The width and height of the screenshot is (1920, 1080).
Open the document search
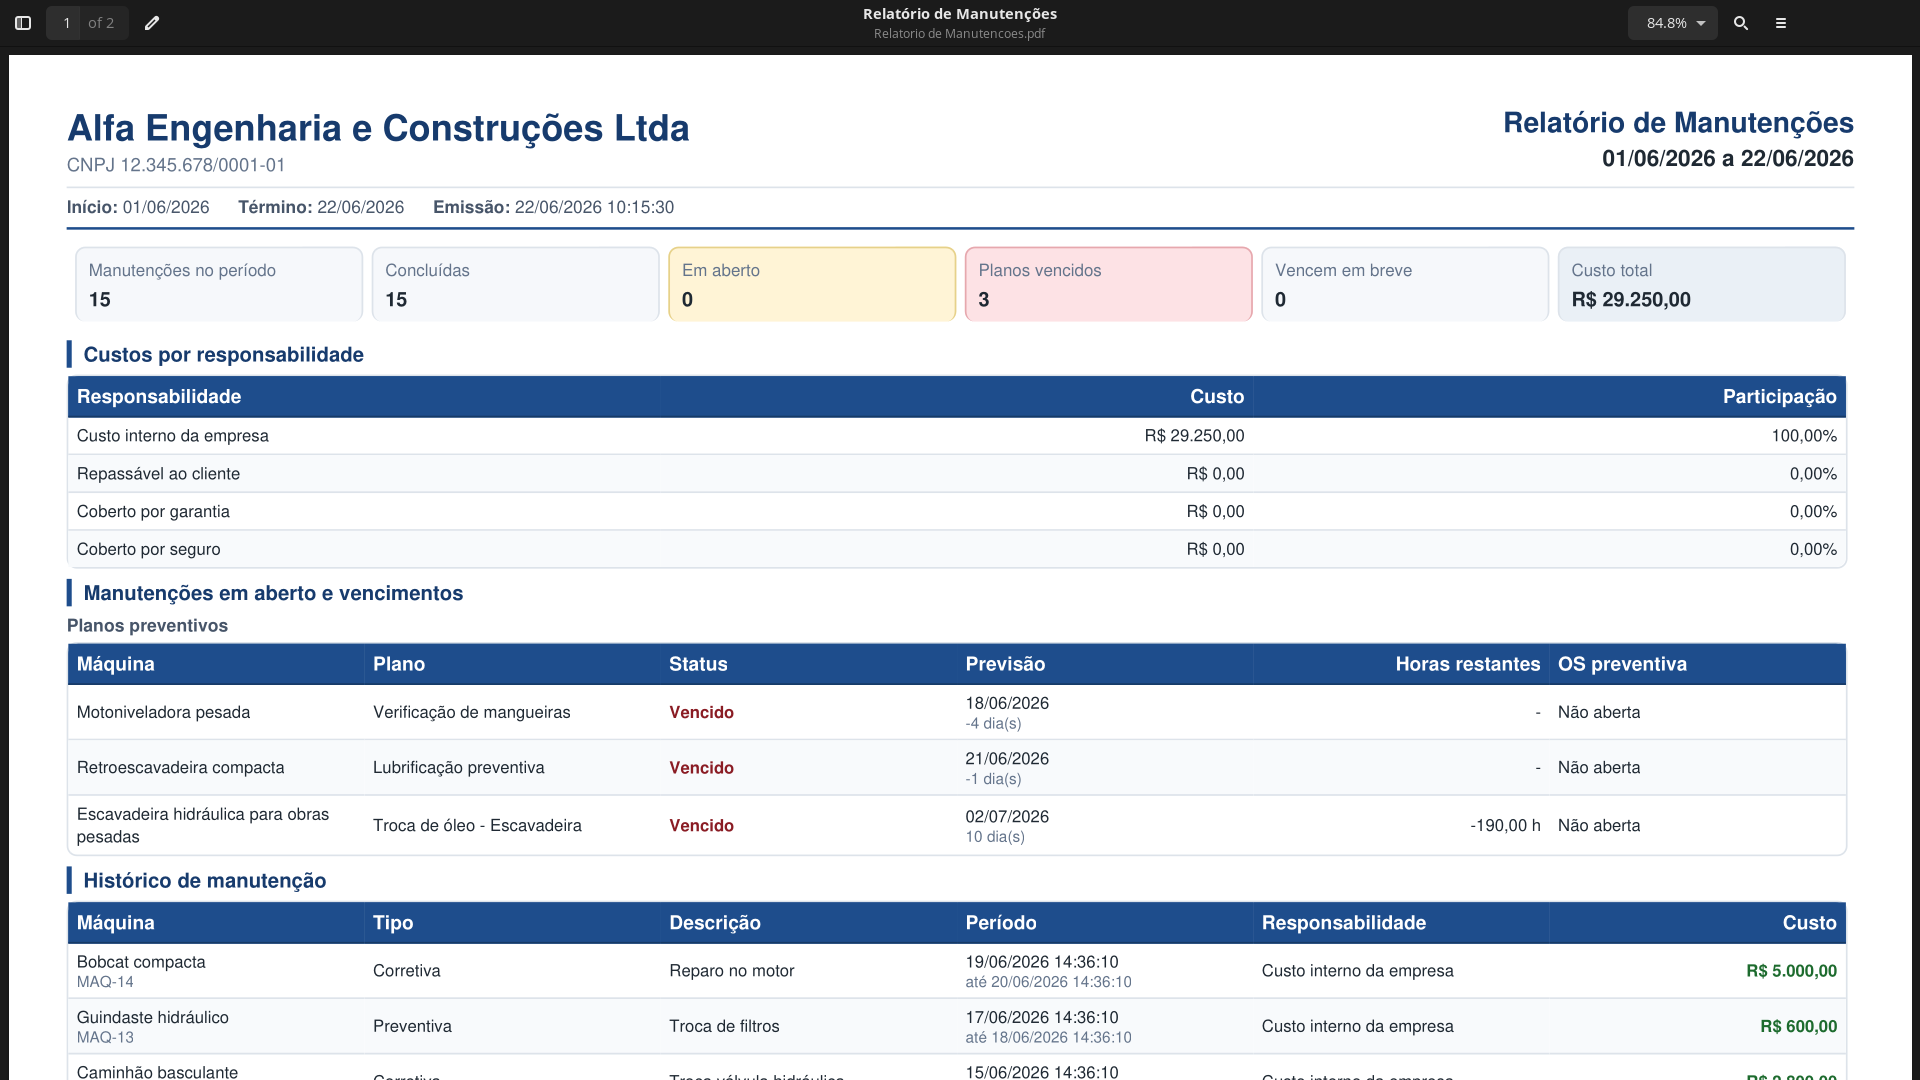(x=1741, y=23)
